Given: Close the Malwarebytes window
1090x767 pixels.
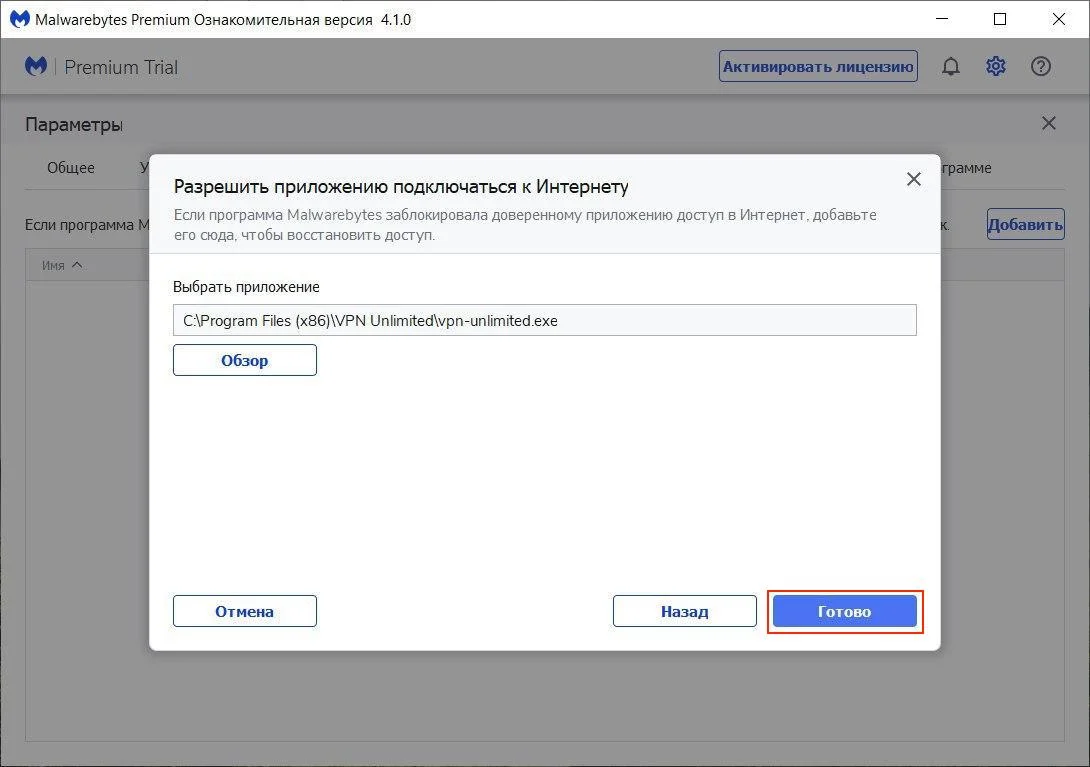Looking at the screenshot, I should [x=1057, y=19].
